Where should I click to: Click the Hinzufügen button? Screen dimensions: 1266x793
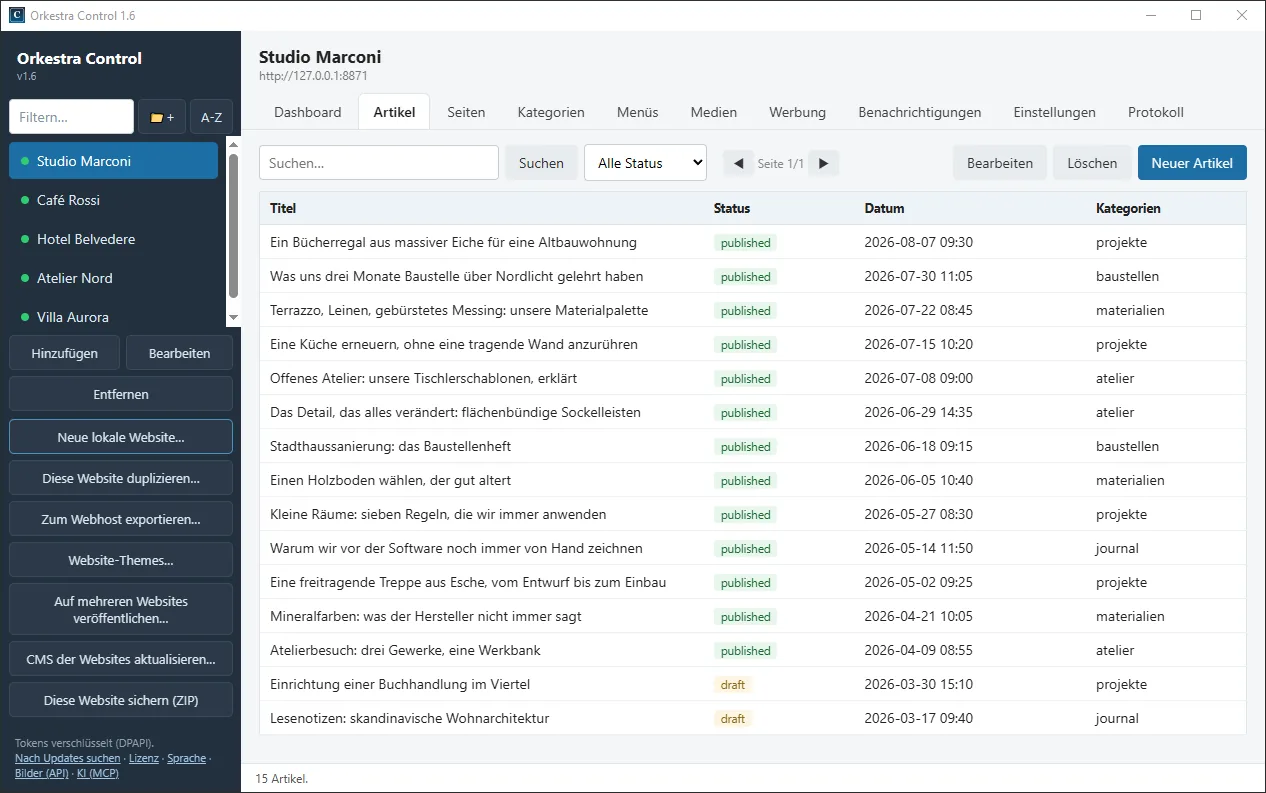65,353
